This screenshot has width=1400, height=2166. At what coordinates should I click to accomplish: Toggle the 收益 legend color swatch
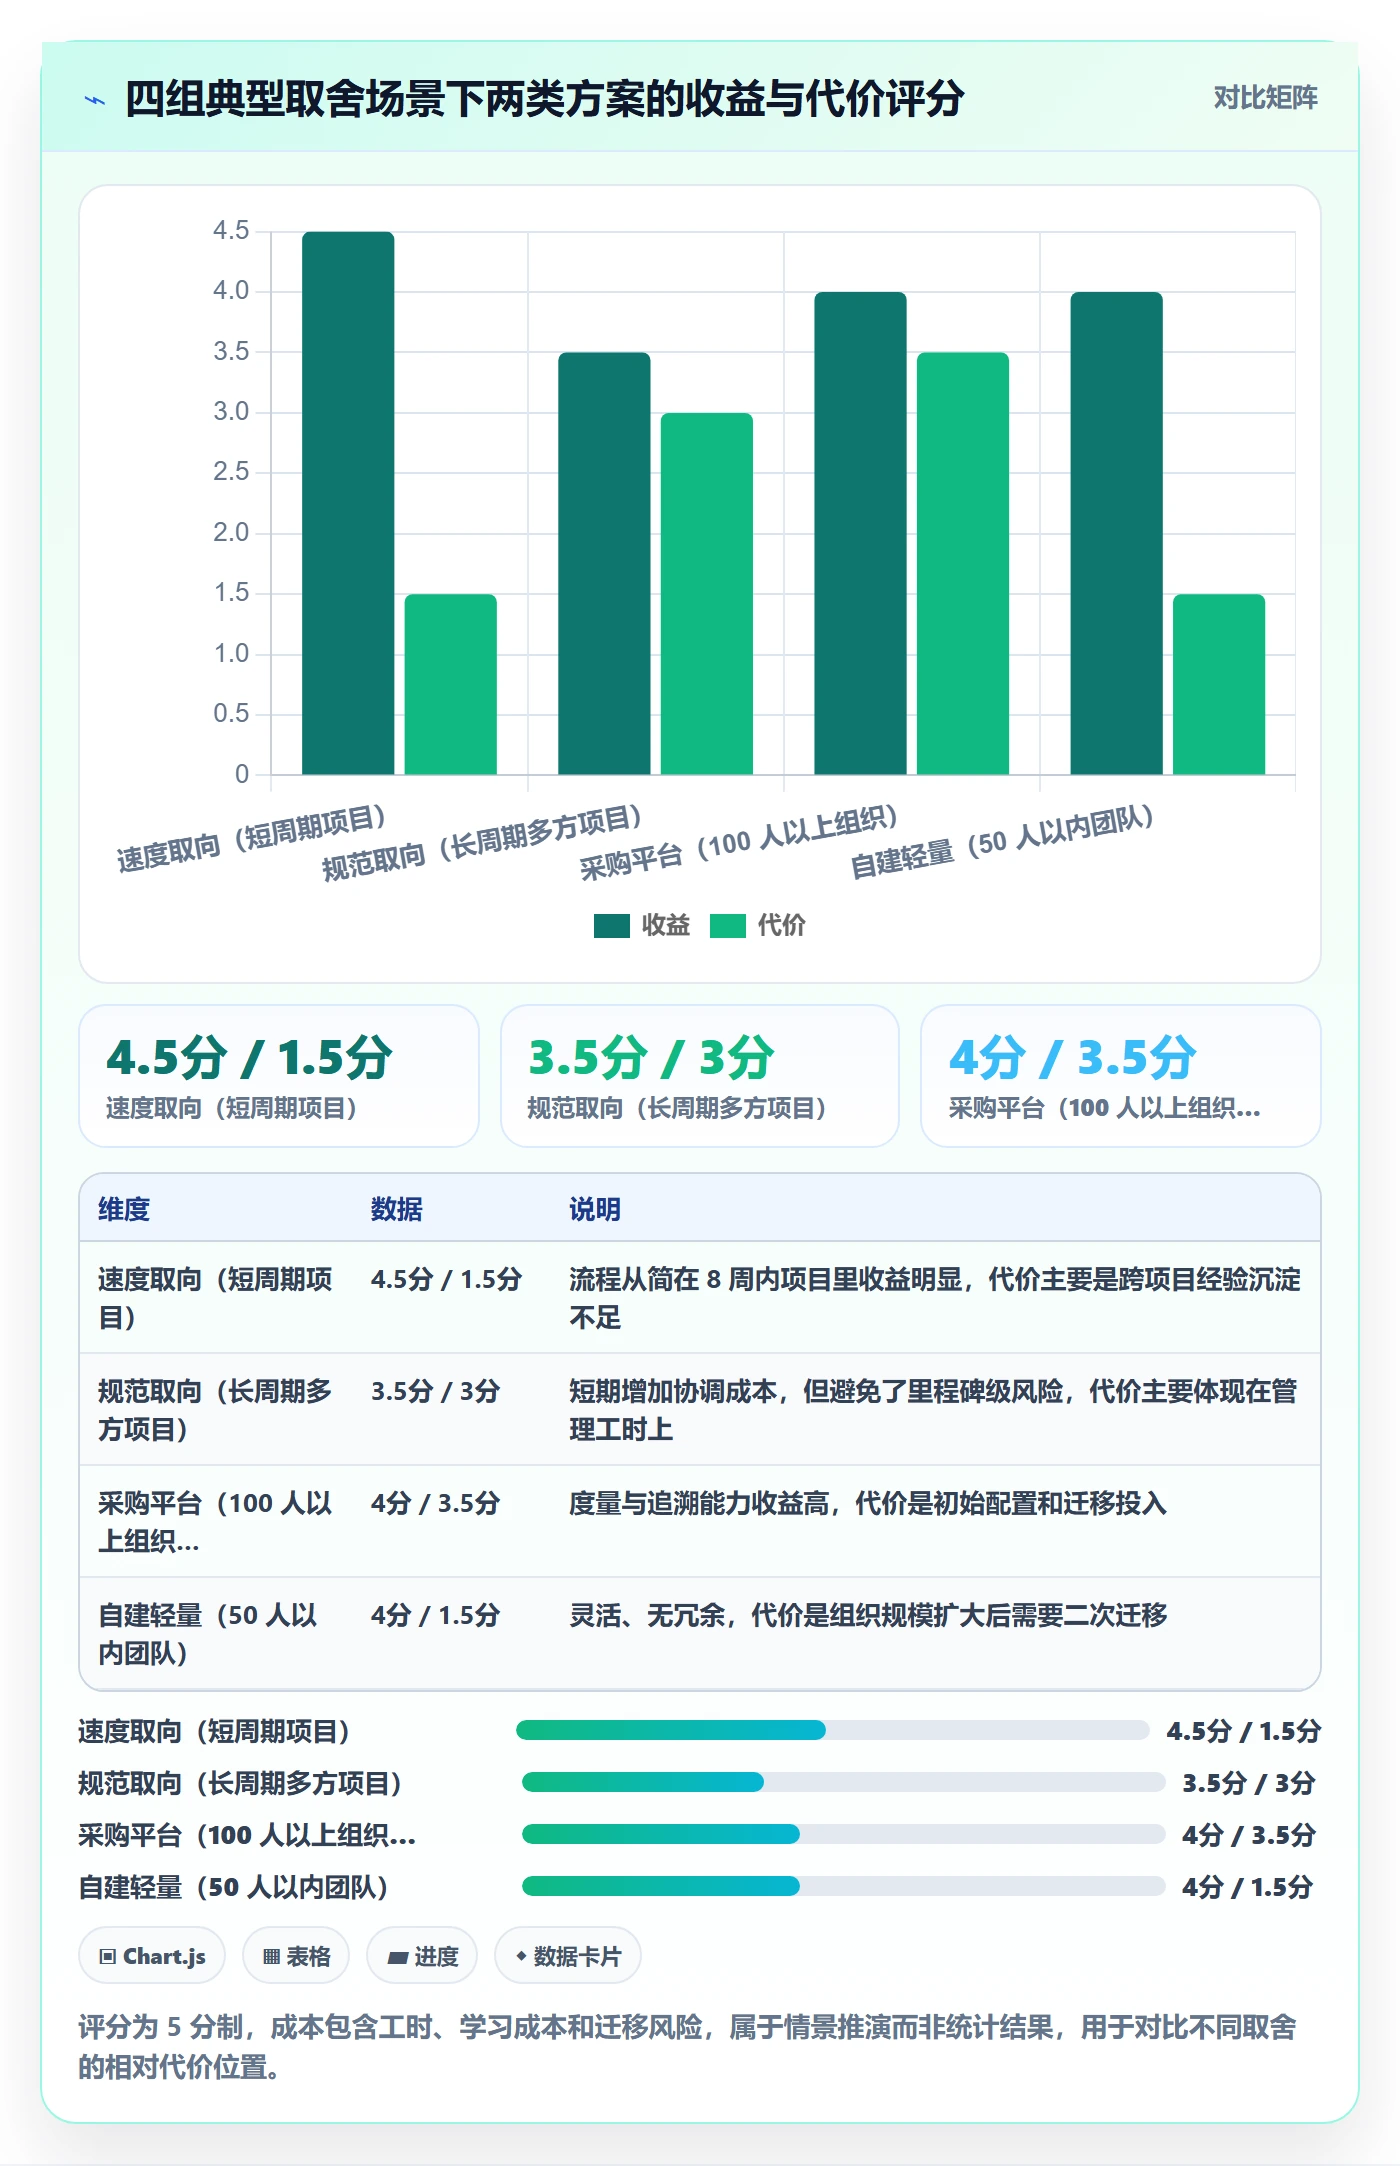(611, 926)
